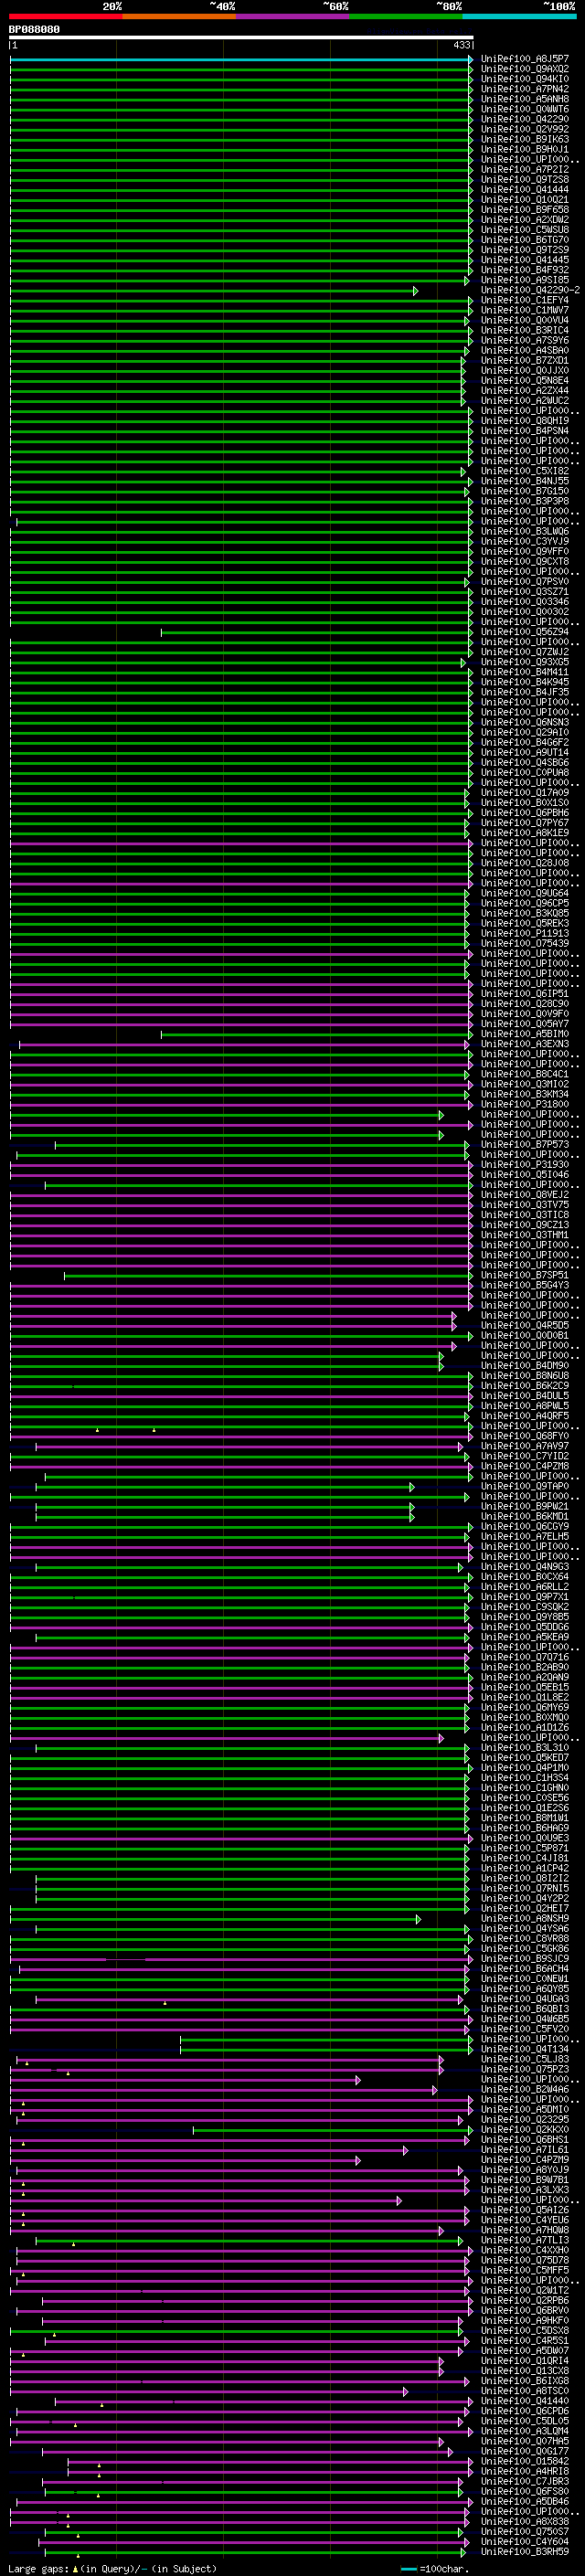Select hit label UniRef100_A7P2I2

coord(525,169)
